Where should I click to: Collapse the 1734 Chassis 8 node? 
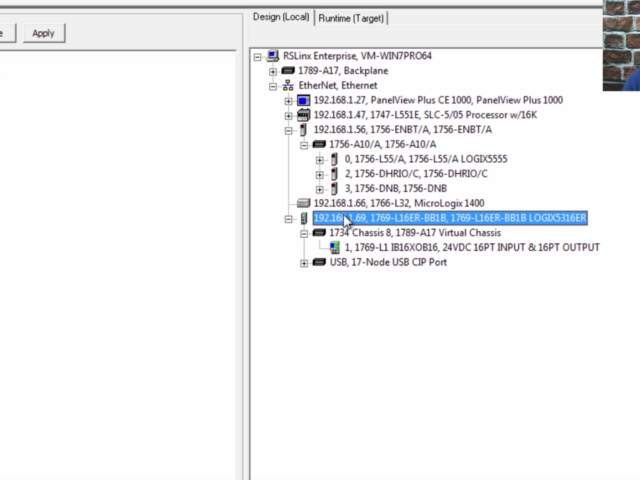pyautogui.click(x=304, y=234)
